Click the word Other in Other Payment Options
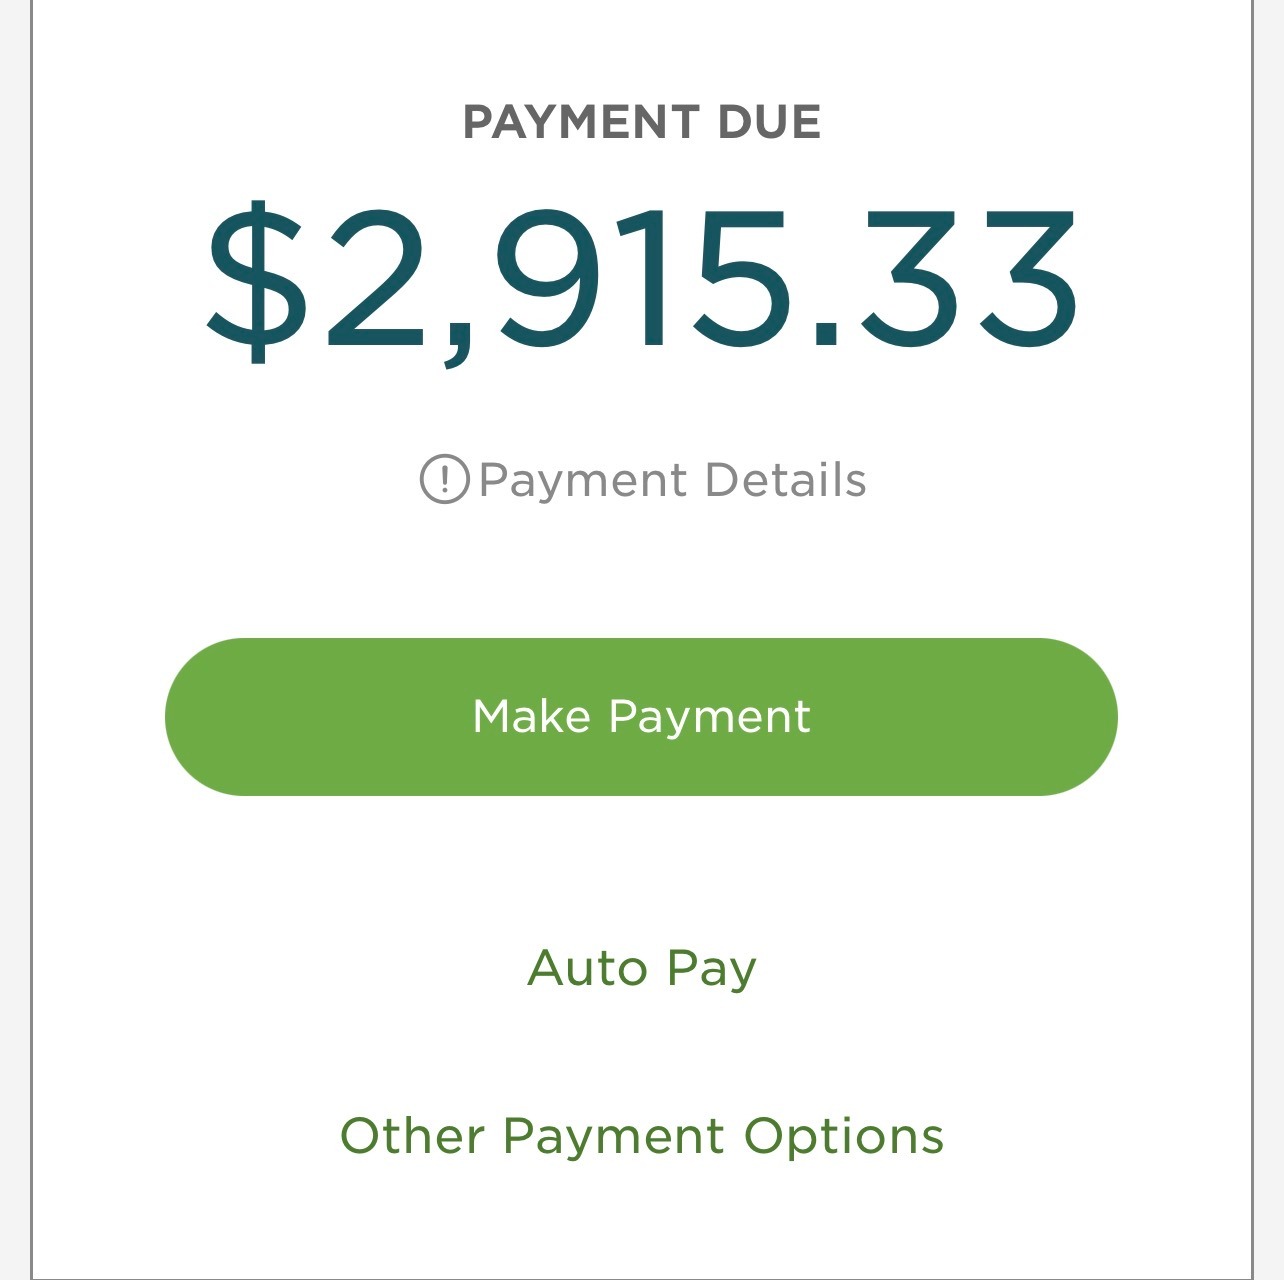This screenshot has height=1280, width=1284. tap(412, 1136)
